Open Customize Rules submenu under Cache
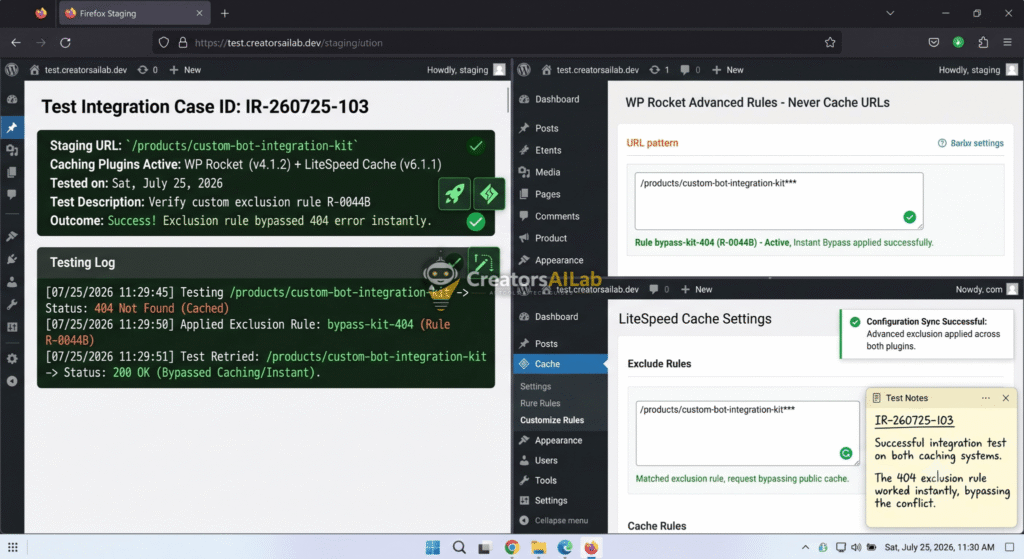 552,420
